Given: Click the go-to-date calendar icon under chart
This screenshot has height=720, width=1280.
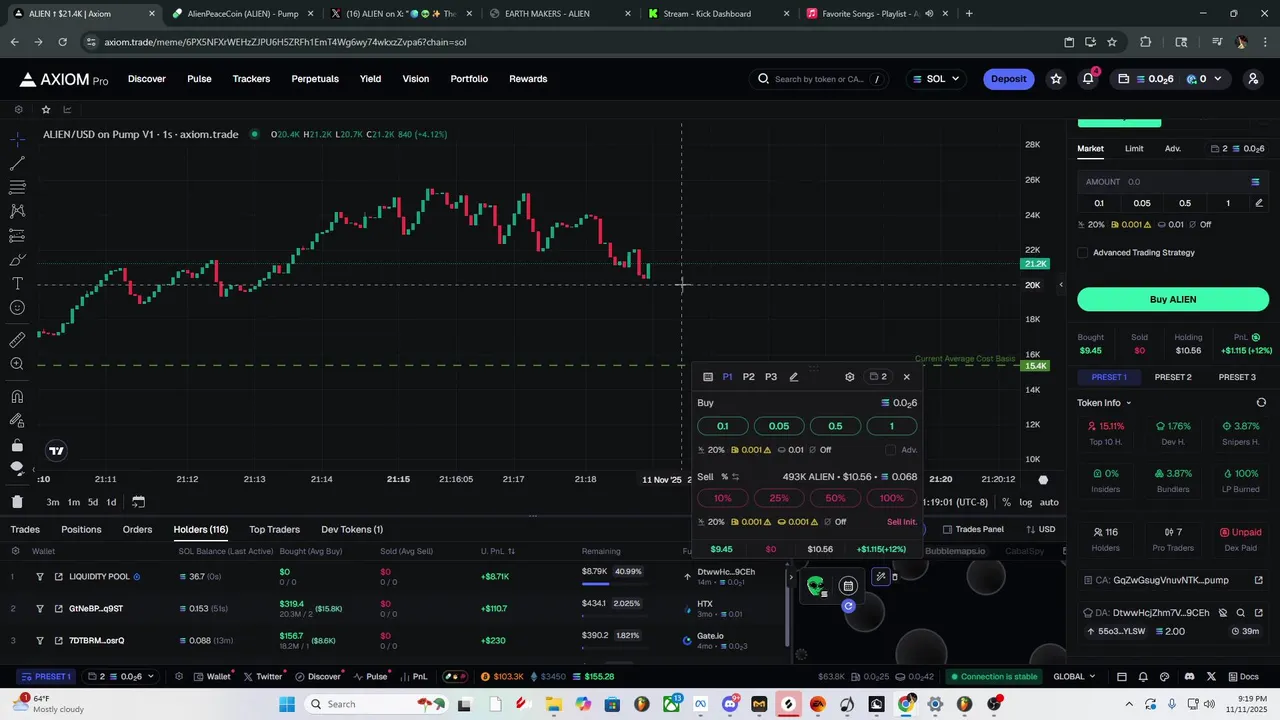Looking at the screenshot, I should coord(138,502).
